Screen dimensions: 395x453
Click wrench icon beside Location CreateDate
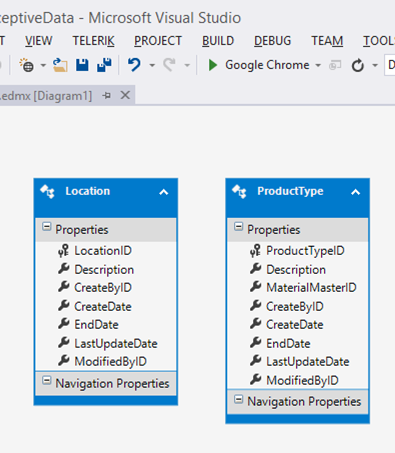64,306
